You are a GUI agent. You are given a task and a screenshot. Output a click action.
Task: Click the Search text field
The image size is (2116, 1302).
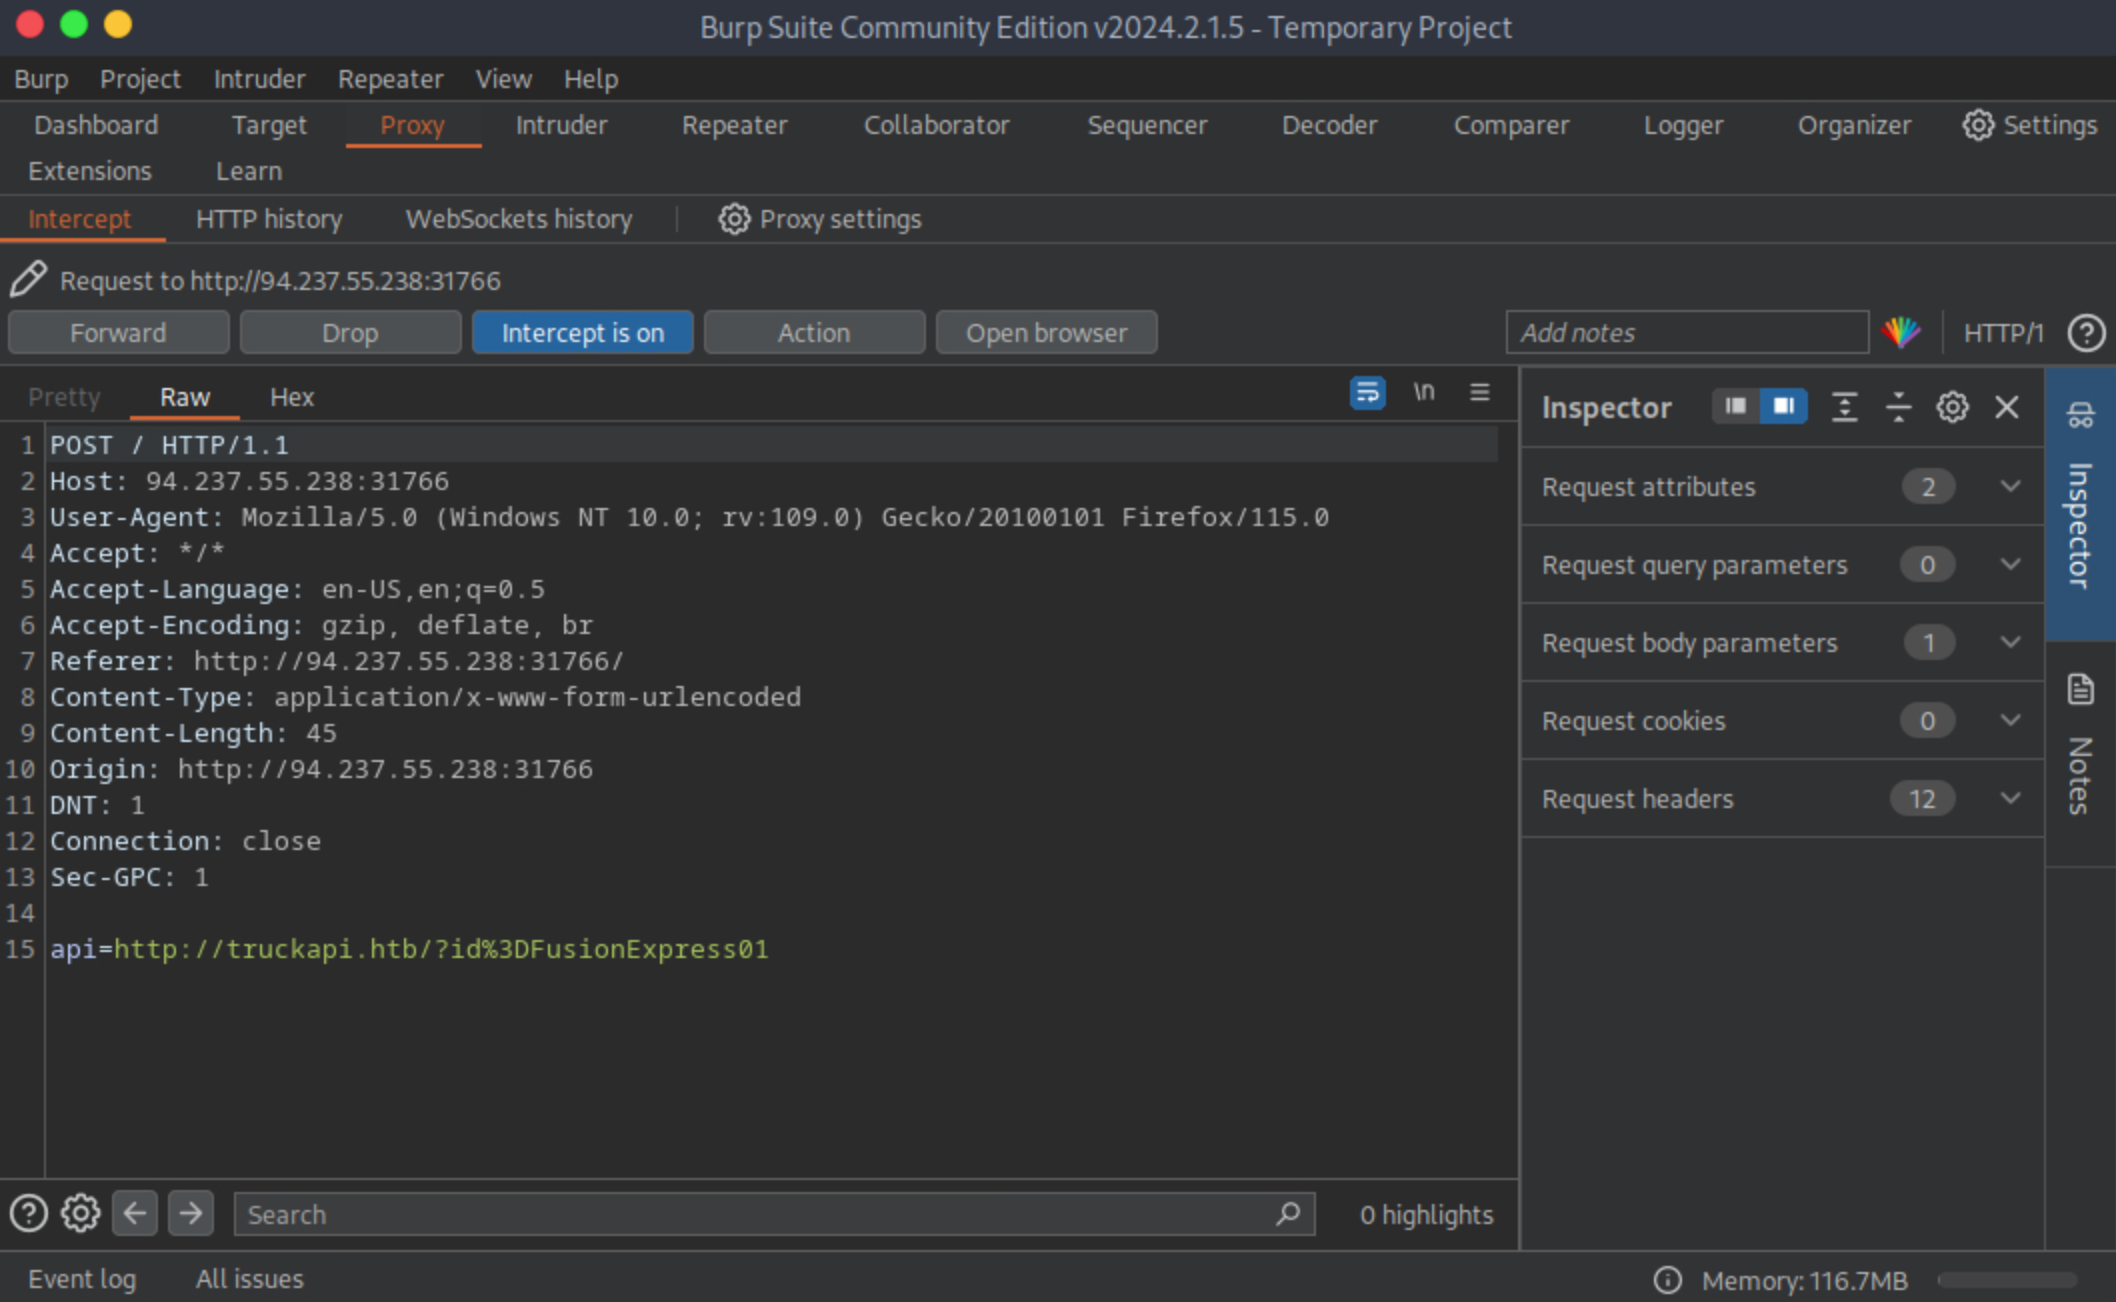click(x=774, y=1214)
